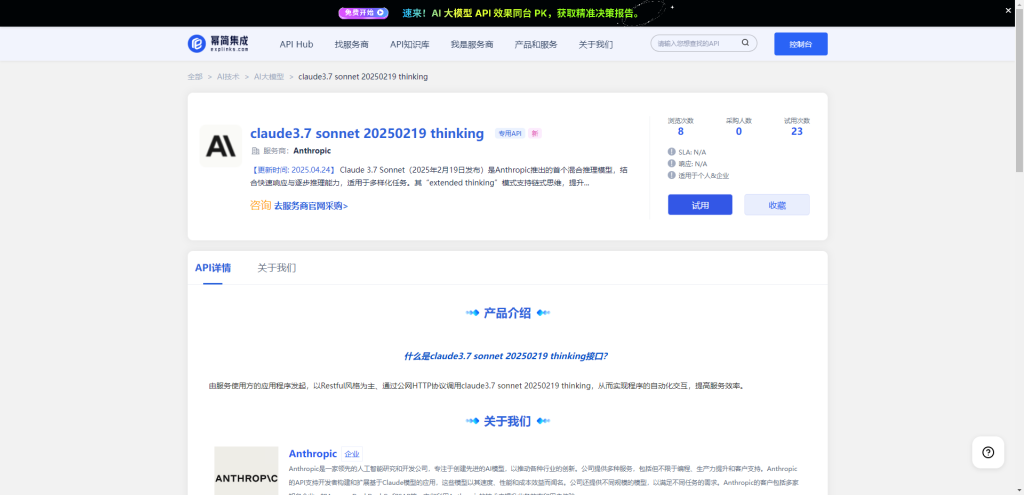This screenshot has height=495, width=1024.
Task: Open the help question mark widget
Action: [987, 452]
